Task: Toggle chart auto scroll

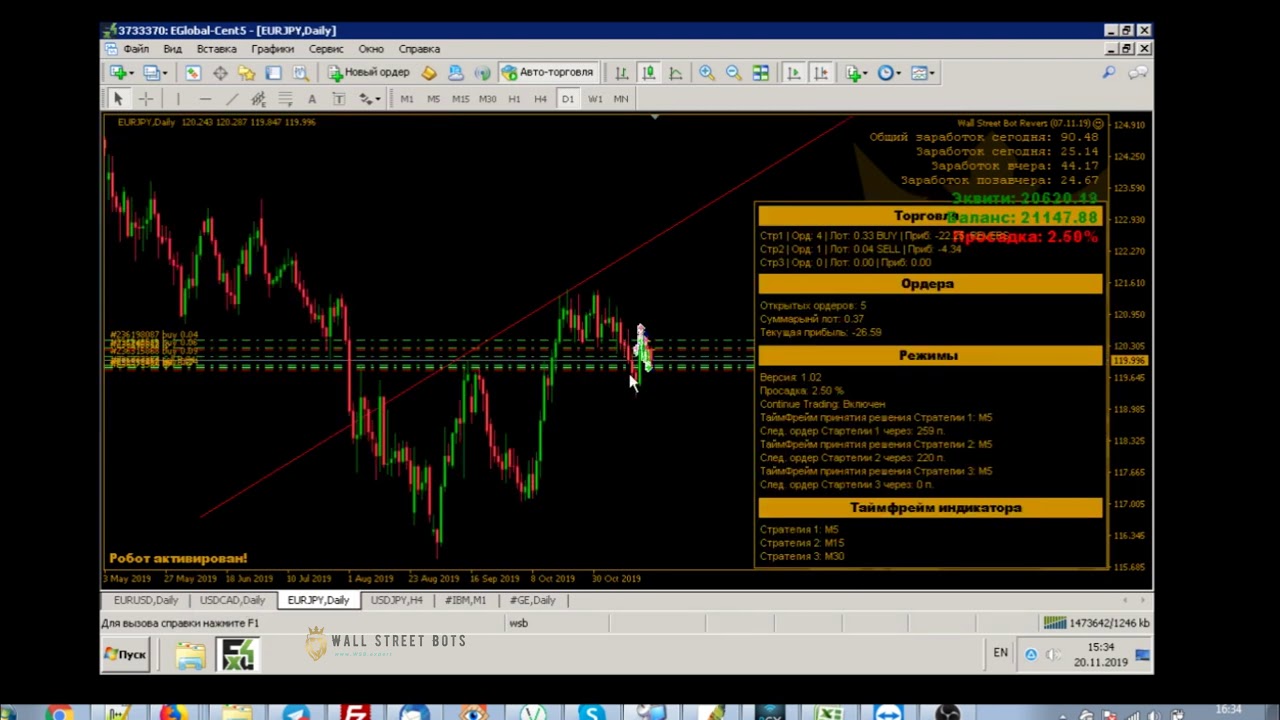Action: coord(794,72)
